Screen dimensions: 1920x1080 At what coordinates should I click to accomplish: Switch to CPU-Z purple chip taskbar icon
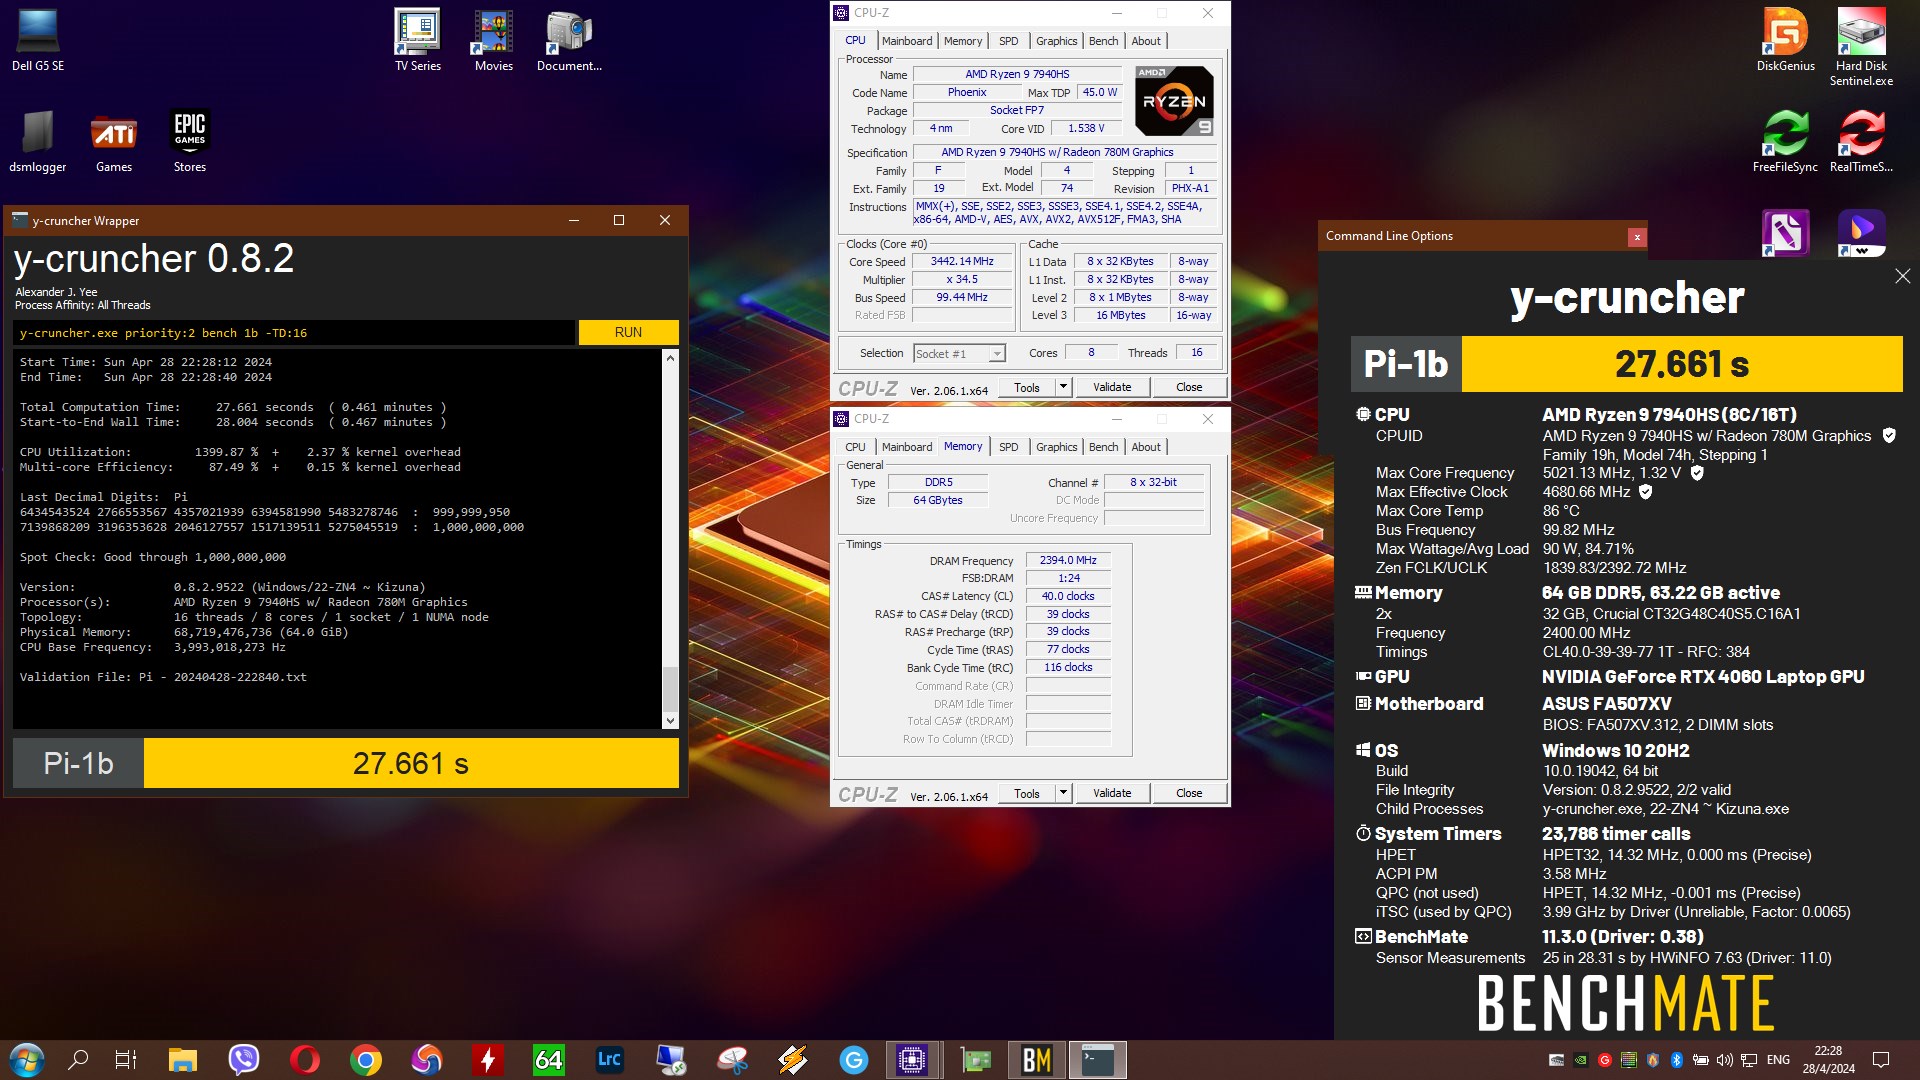pyautogui.click(x=912, y=1060)
